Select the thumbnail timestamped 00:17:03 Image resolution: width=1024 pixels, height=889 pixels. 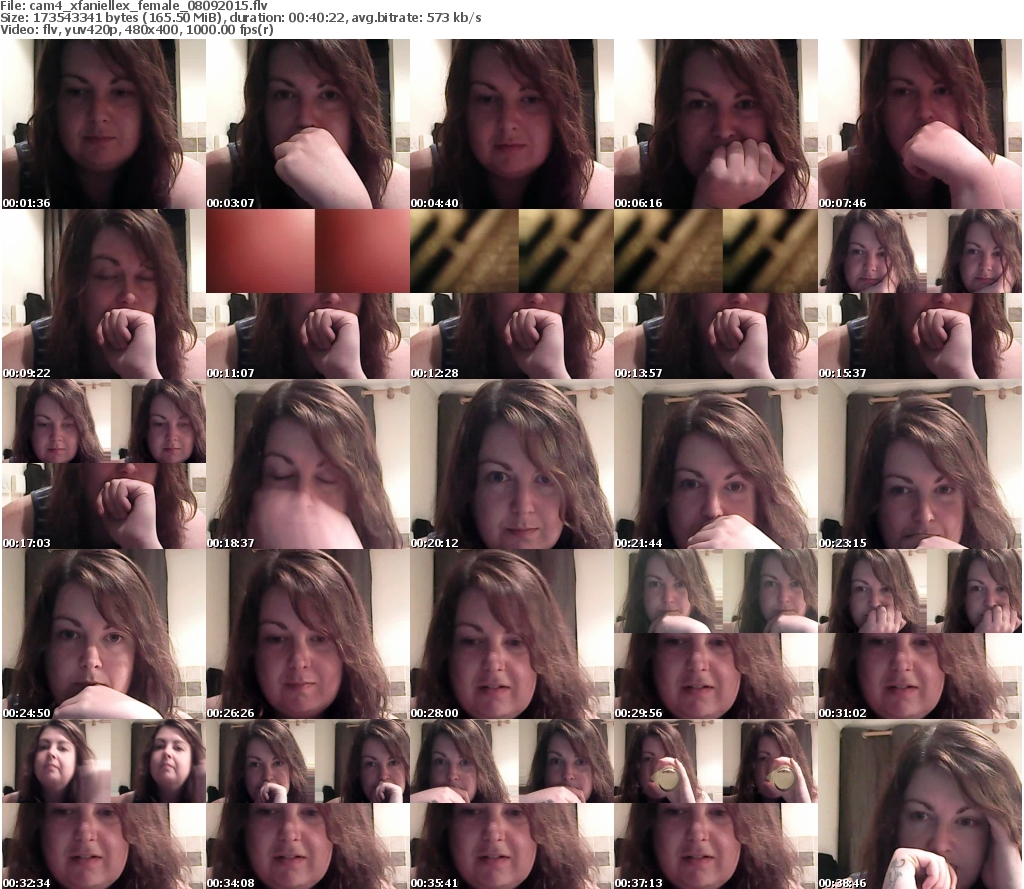[104, 464]
